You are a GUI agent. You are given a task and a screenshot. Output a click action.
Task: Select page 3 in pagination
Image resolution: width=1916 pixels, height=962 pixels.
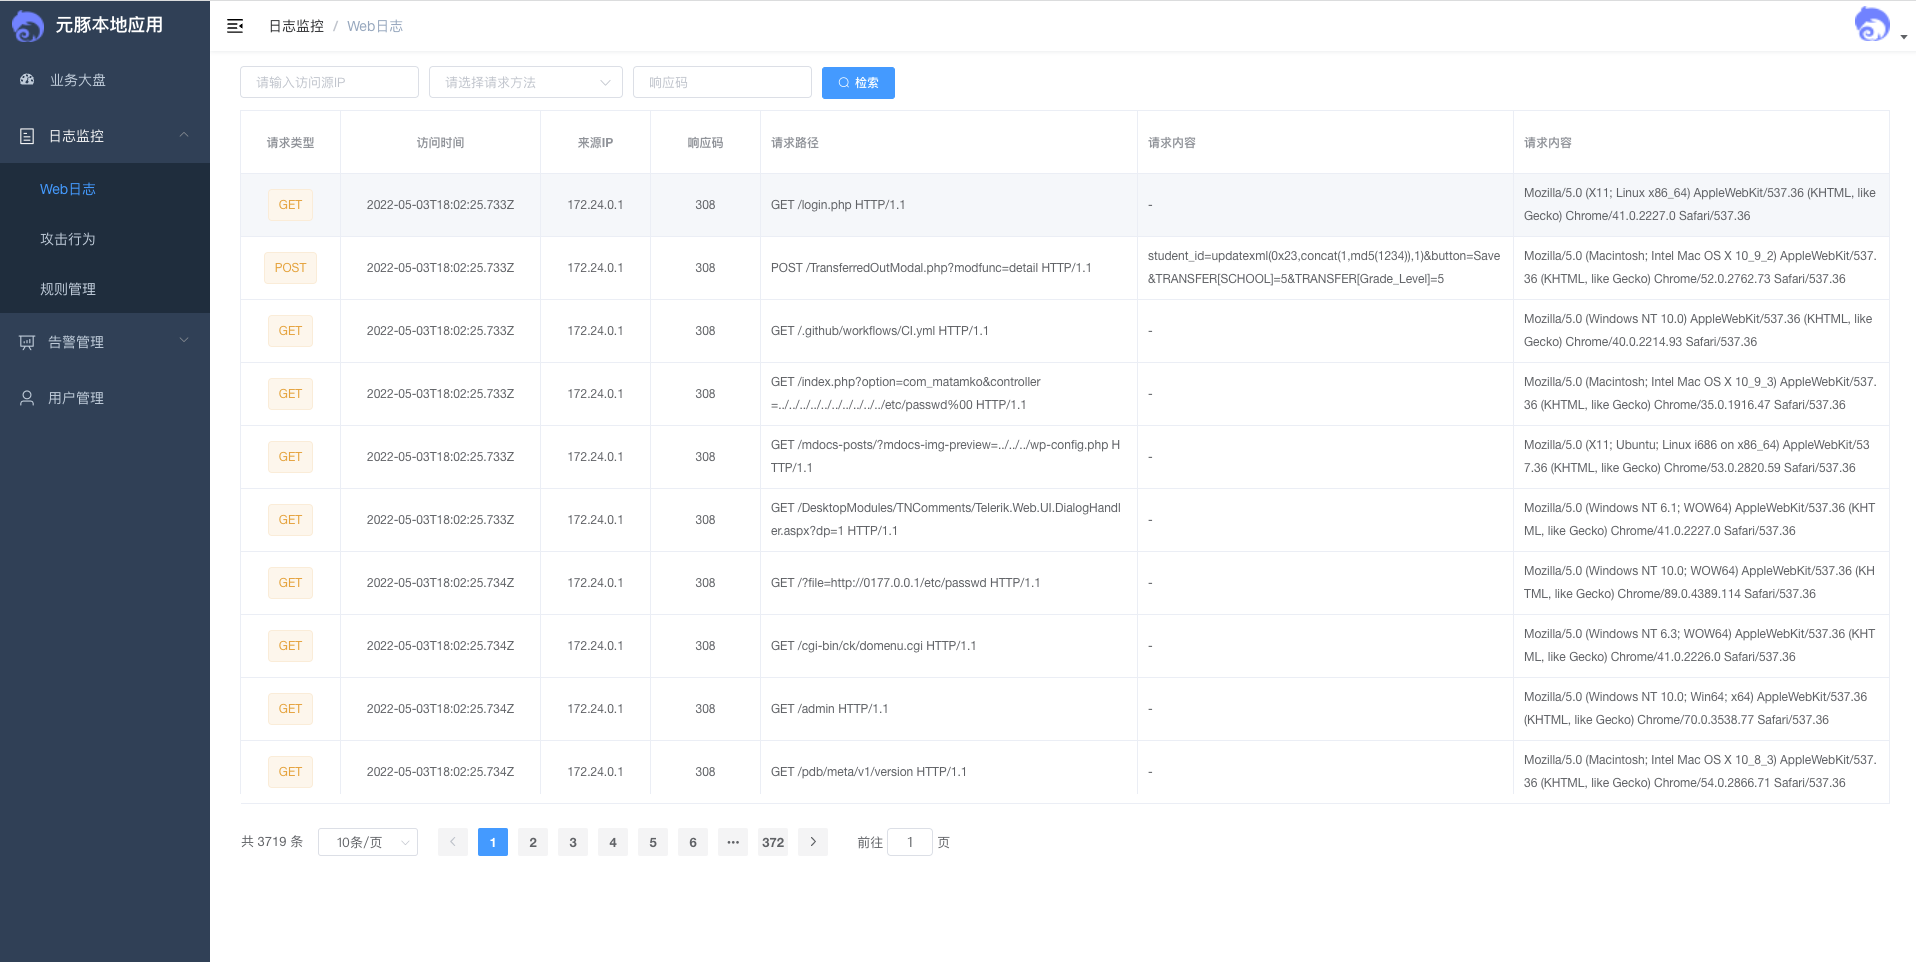pos(573,842)
